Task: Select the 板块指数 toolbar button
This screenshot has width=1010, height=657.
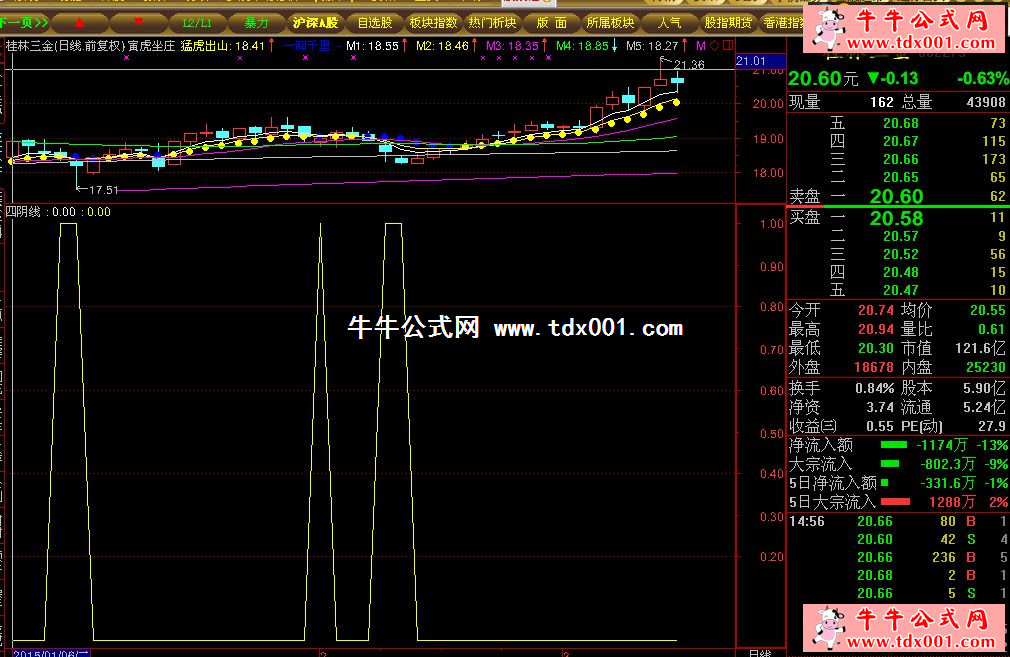Action: pos(433,22)
